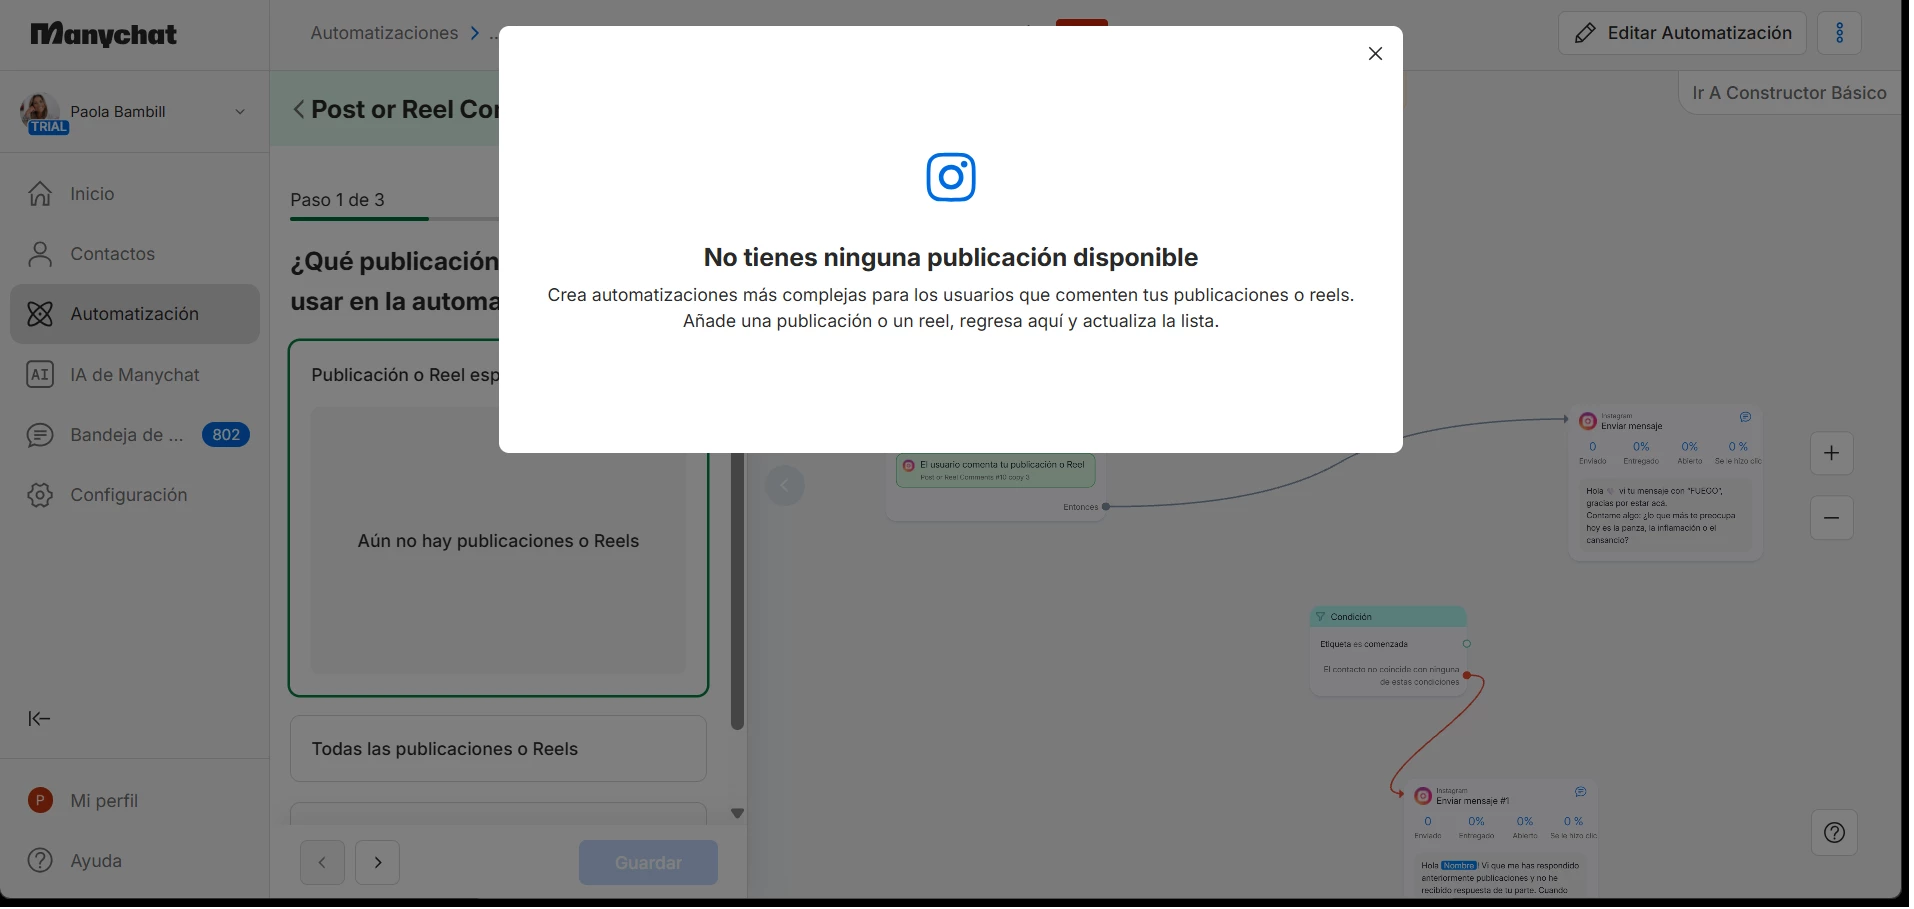The height and width of the screenshot is (909, 1914).
Task: Open the three-dot more options menu
Action: click(x=1840, y=33)
